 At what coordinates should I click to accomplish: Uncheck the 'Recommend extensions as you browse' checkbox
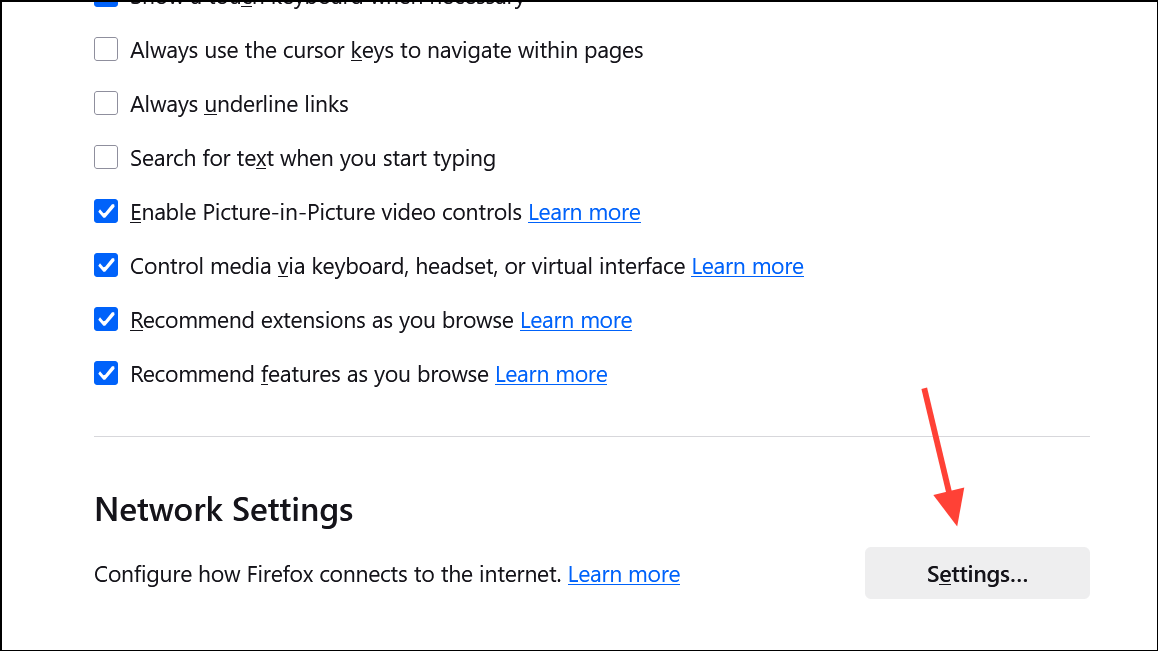106,319
